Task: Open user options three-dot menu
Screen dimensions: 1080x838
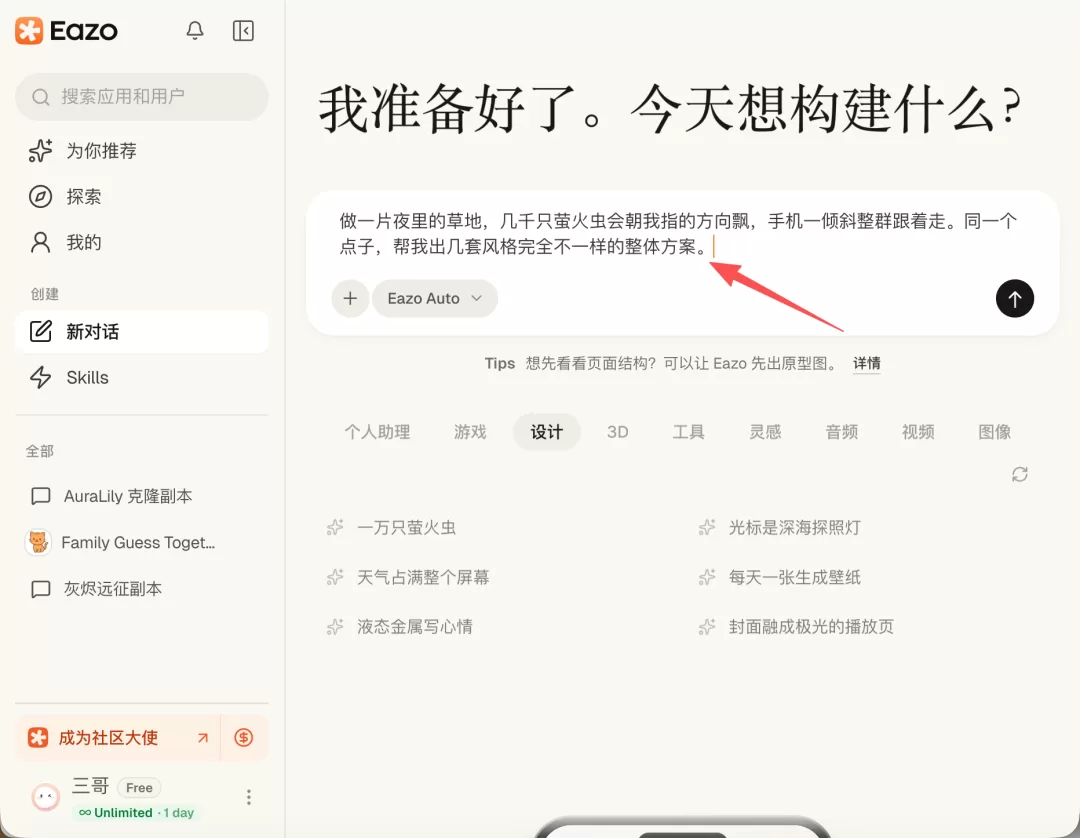Action: pos(249,797)
